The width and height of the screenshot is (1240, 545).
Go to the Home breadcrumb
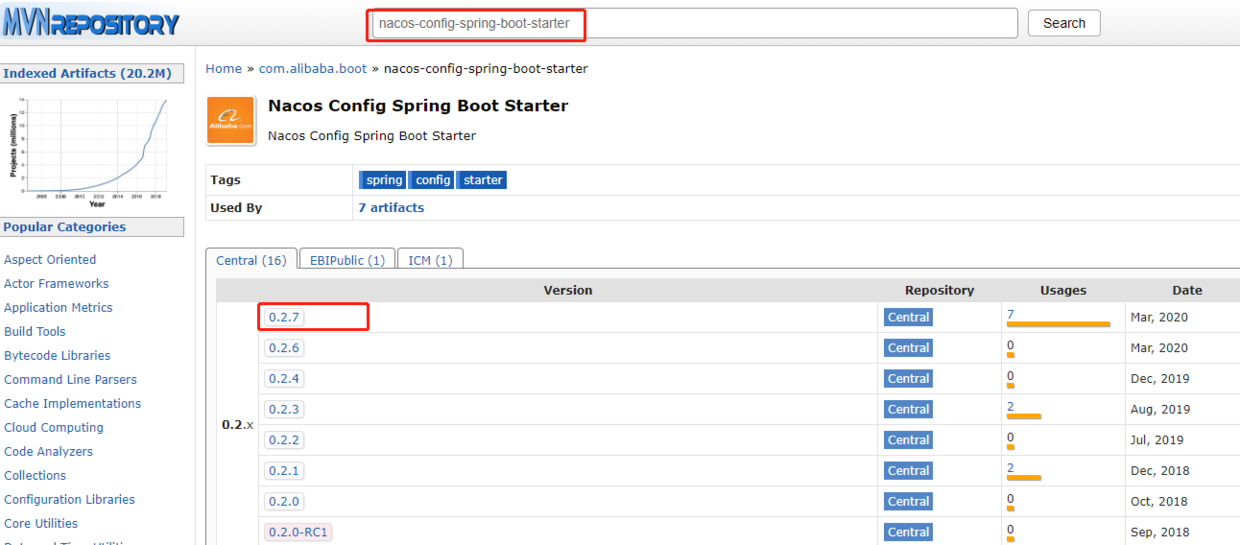[224, 69]
